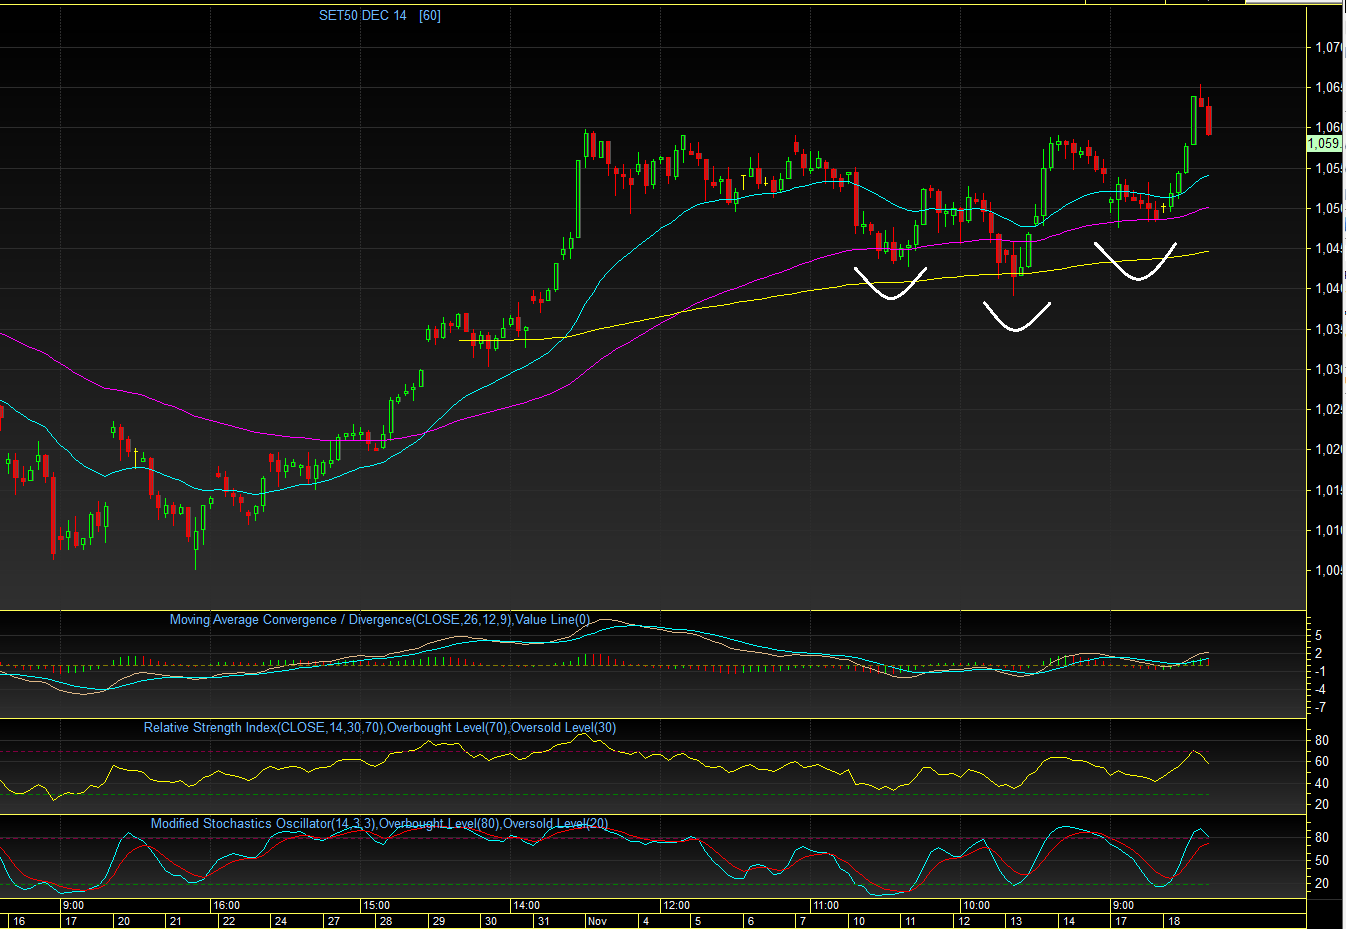Click the 16:00 time label on date axis
The image size is (1346, 929).
point(226,905)
